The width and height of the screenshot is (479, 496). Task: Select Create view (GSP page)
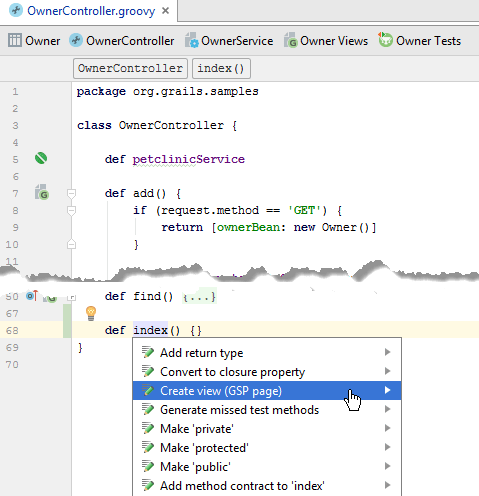pos(267,391)
